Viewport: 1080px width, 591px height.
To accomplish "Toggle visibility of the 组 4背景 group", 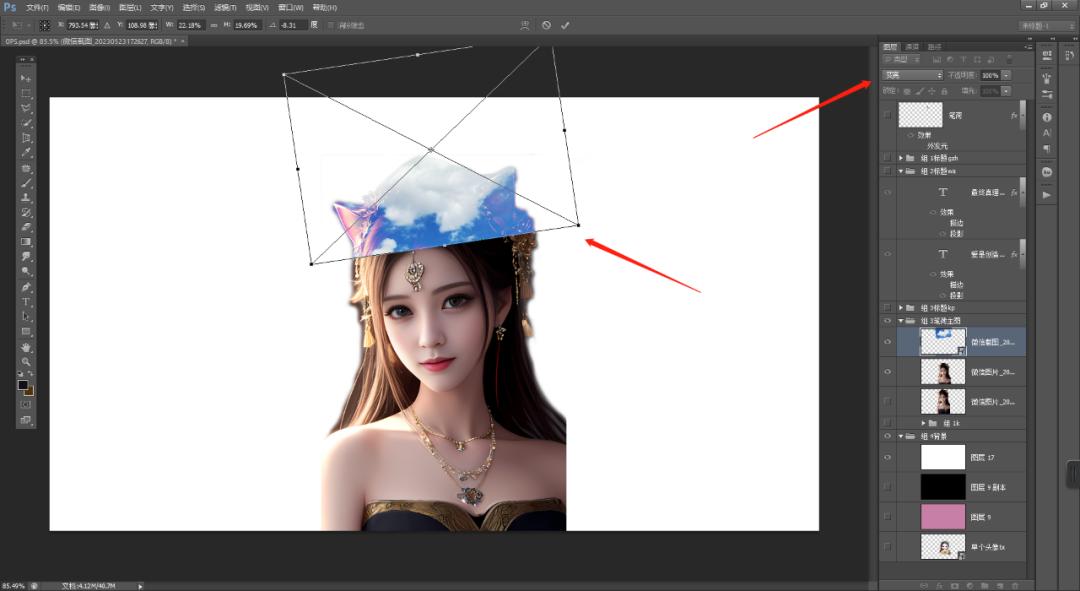I will point(887,436).
